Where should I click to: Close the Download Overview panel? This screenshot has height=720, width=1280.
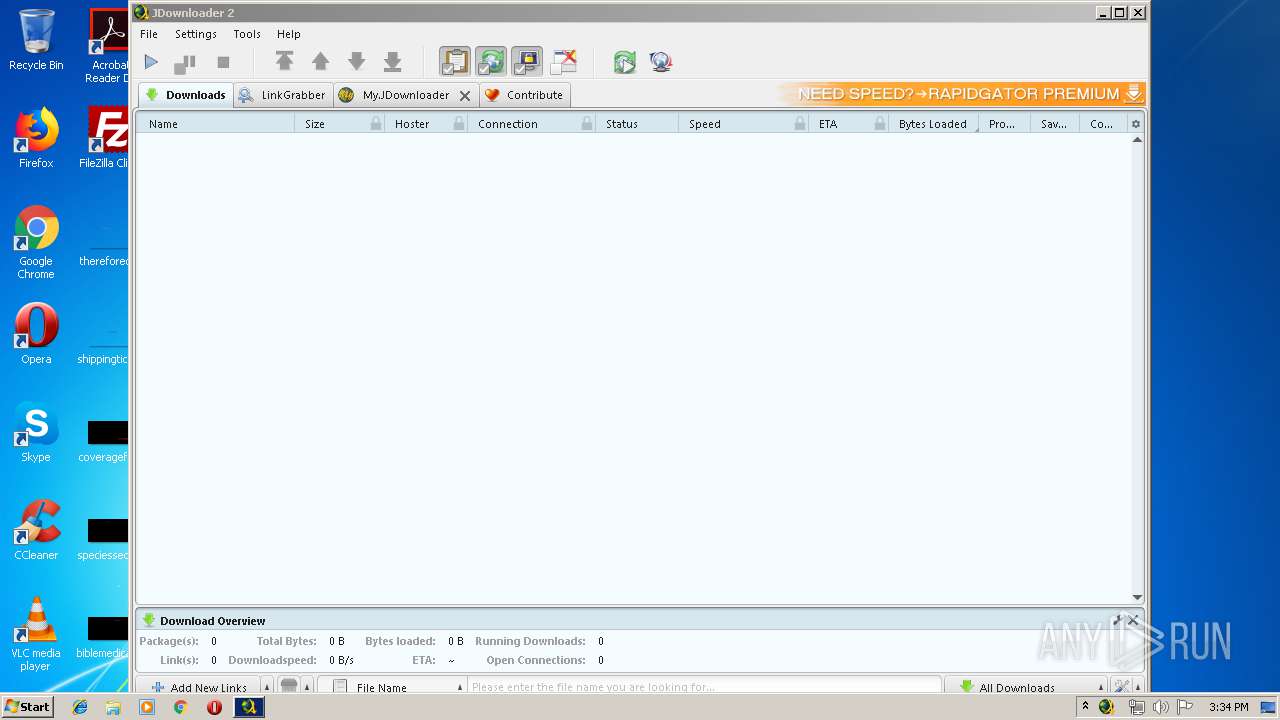[1133, 621]
